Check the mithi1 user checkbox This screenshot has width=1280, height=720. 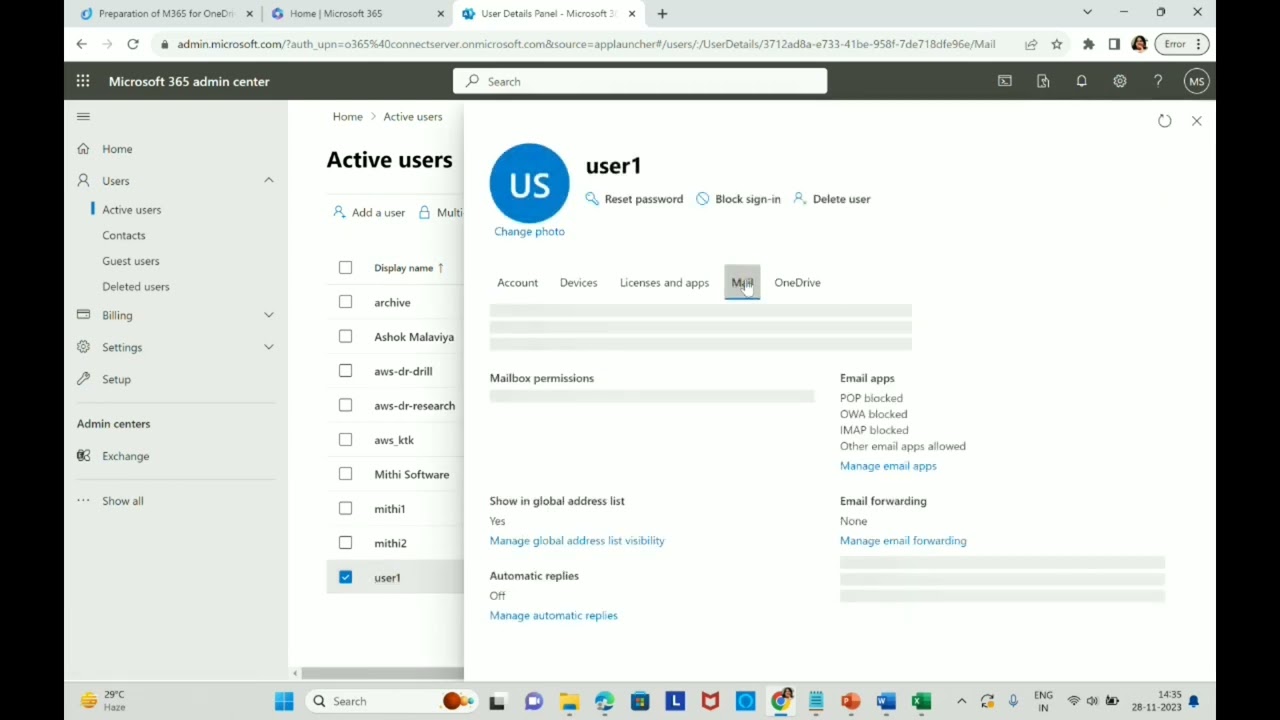click(345, 508)
